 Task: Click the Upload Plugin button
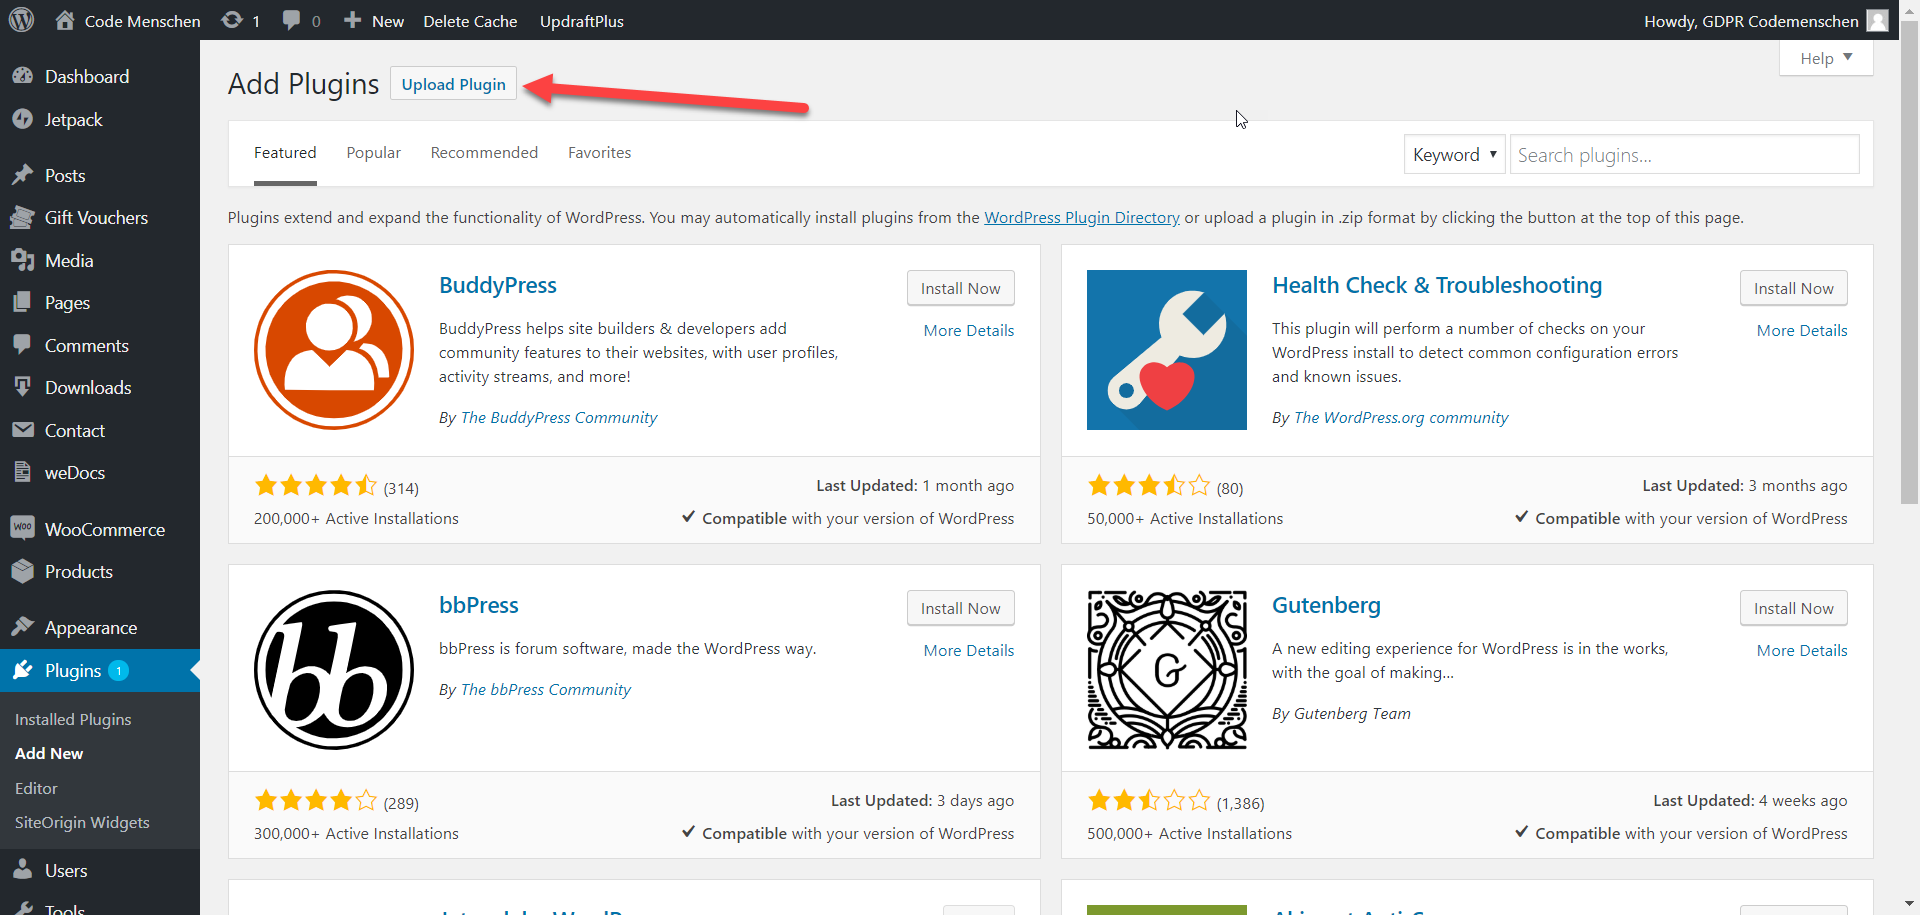click(453, 84)
